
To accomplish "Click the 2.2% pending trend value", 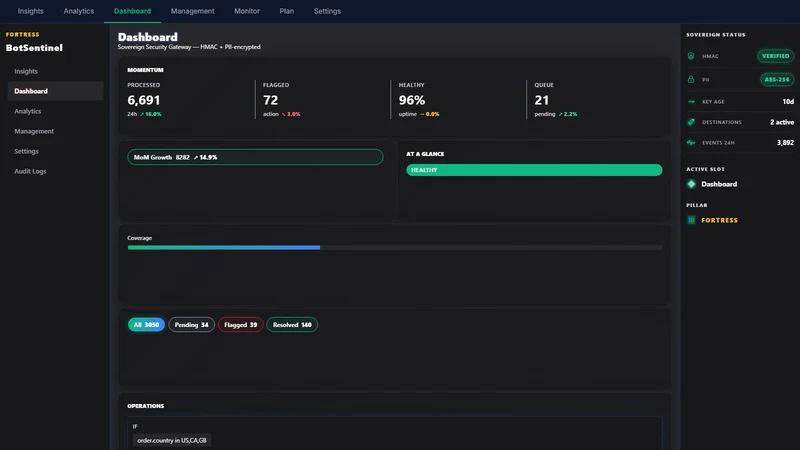I will (x=568, y=114).
